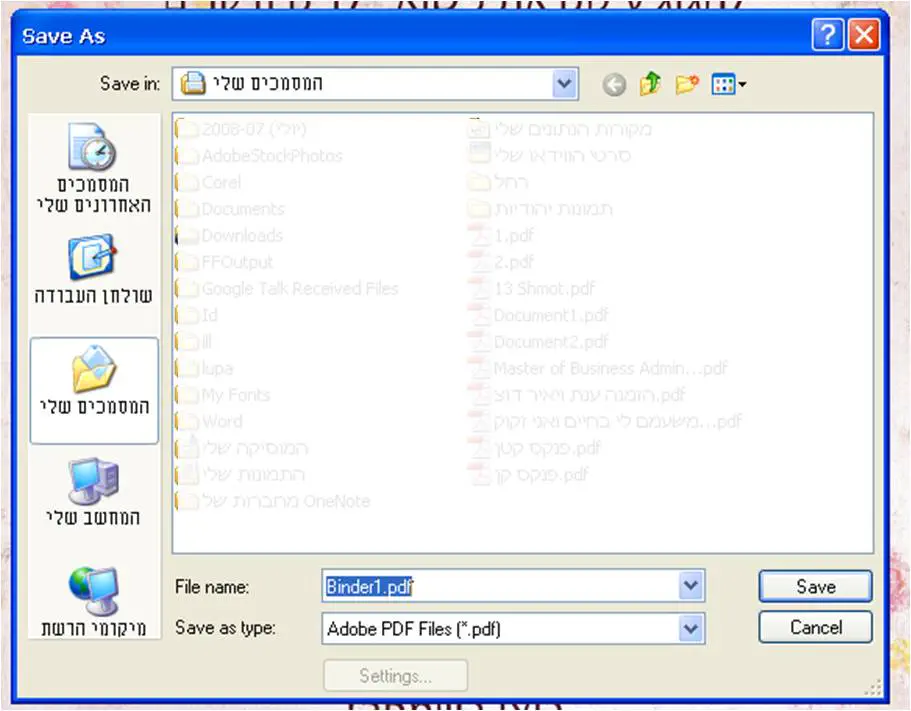Open My Network Places in sidebar
Screen dimensions: 911x711
click(94, 600)
